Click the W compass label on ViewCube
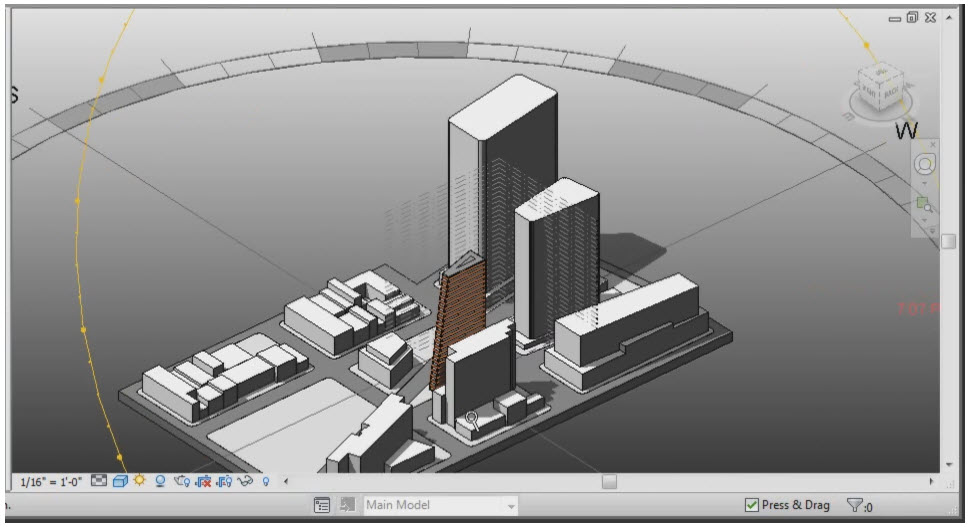 (907, 130)
